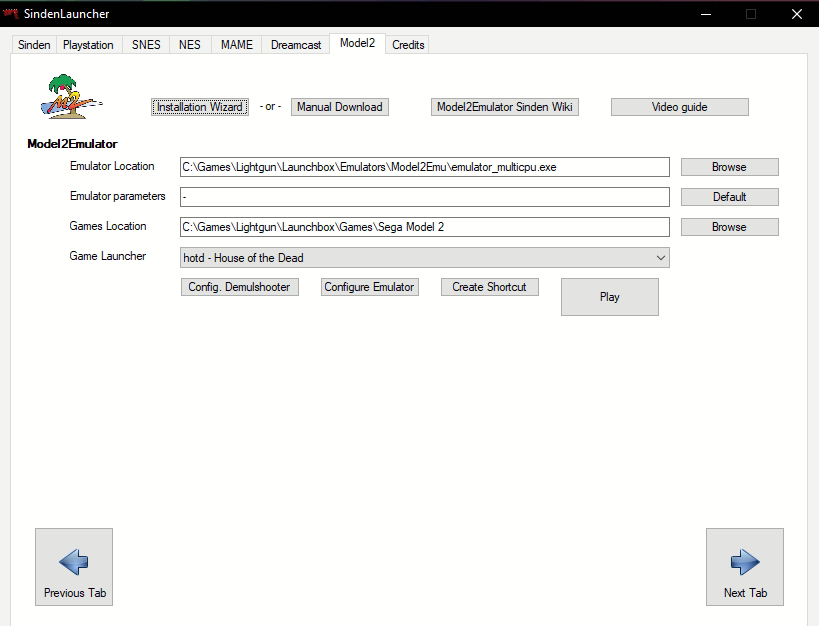Click into the Games Location text field
The image size is (819, 626).
425,227
